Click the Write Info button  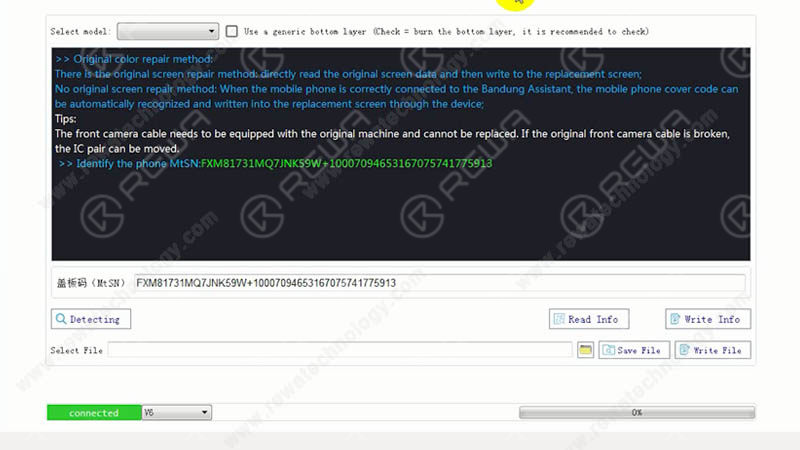(x=708, y=319)
